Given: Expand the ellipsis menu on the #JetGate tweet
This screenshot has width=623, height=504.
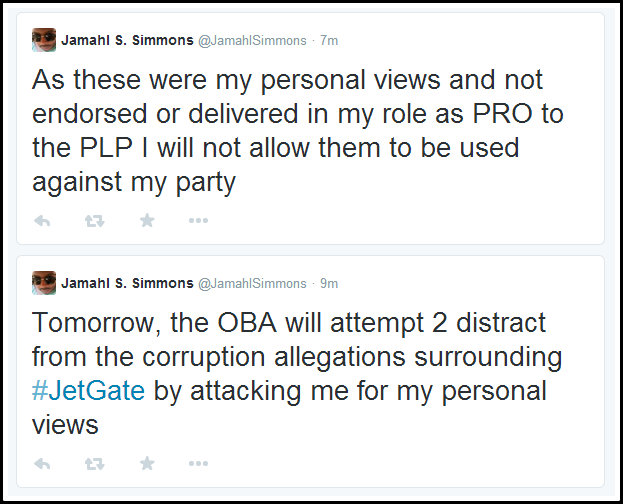Looking at the screenshot, I should (198, 464).
